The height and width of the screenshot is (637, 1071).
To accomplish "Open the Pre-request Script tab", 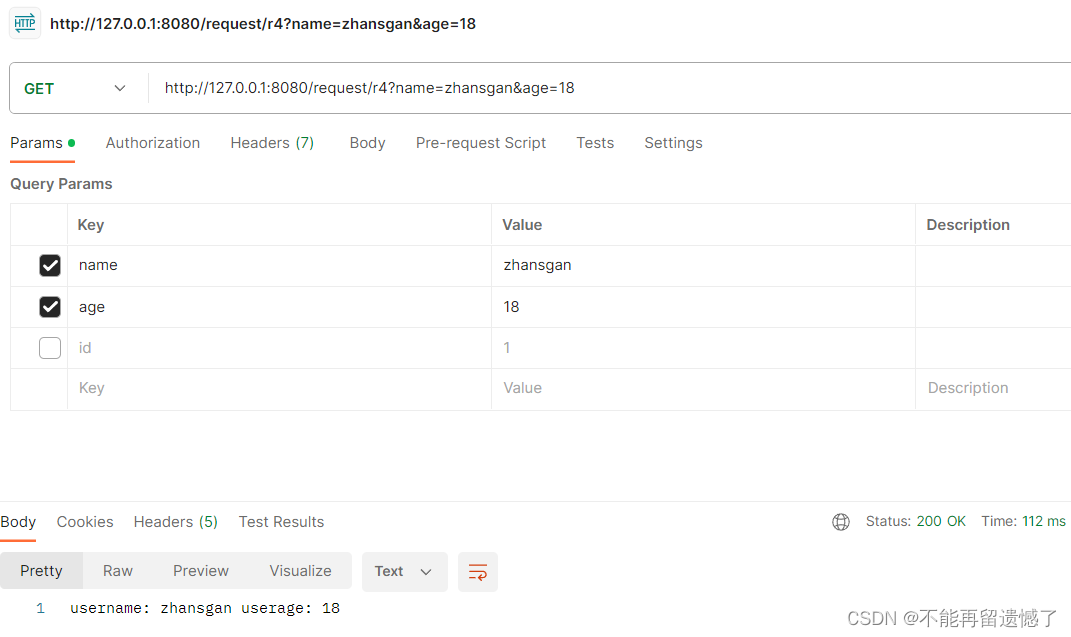I will [481, 143].
